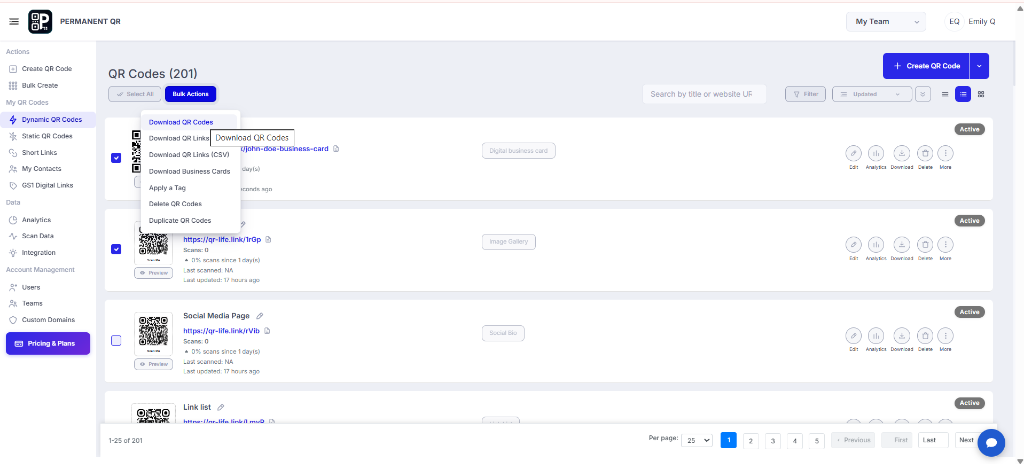Select the detailed list view icon

tap(963, 94)
